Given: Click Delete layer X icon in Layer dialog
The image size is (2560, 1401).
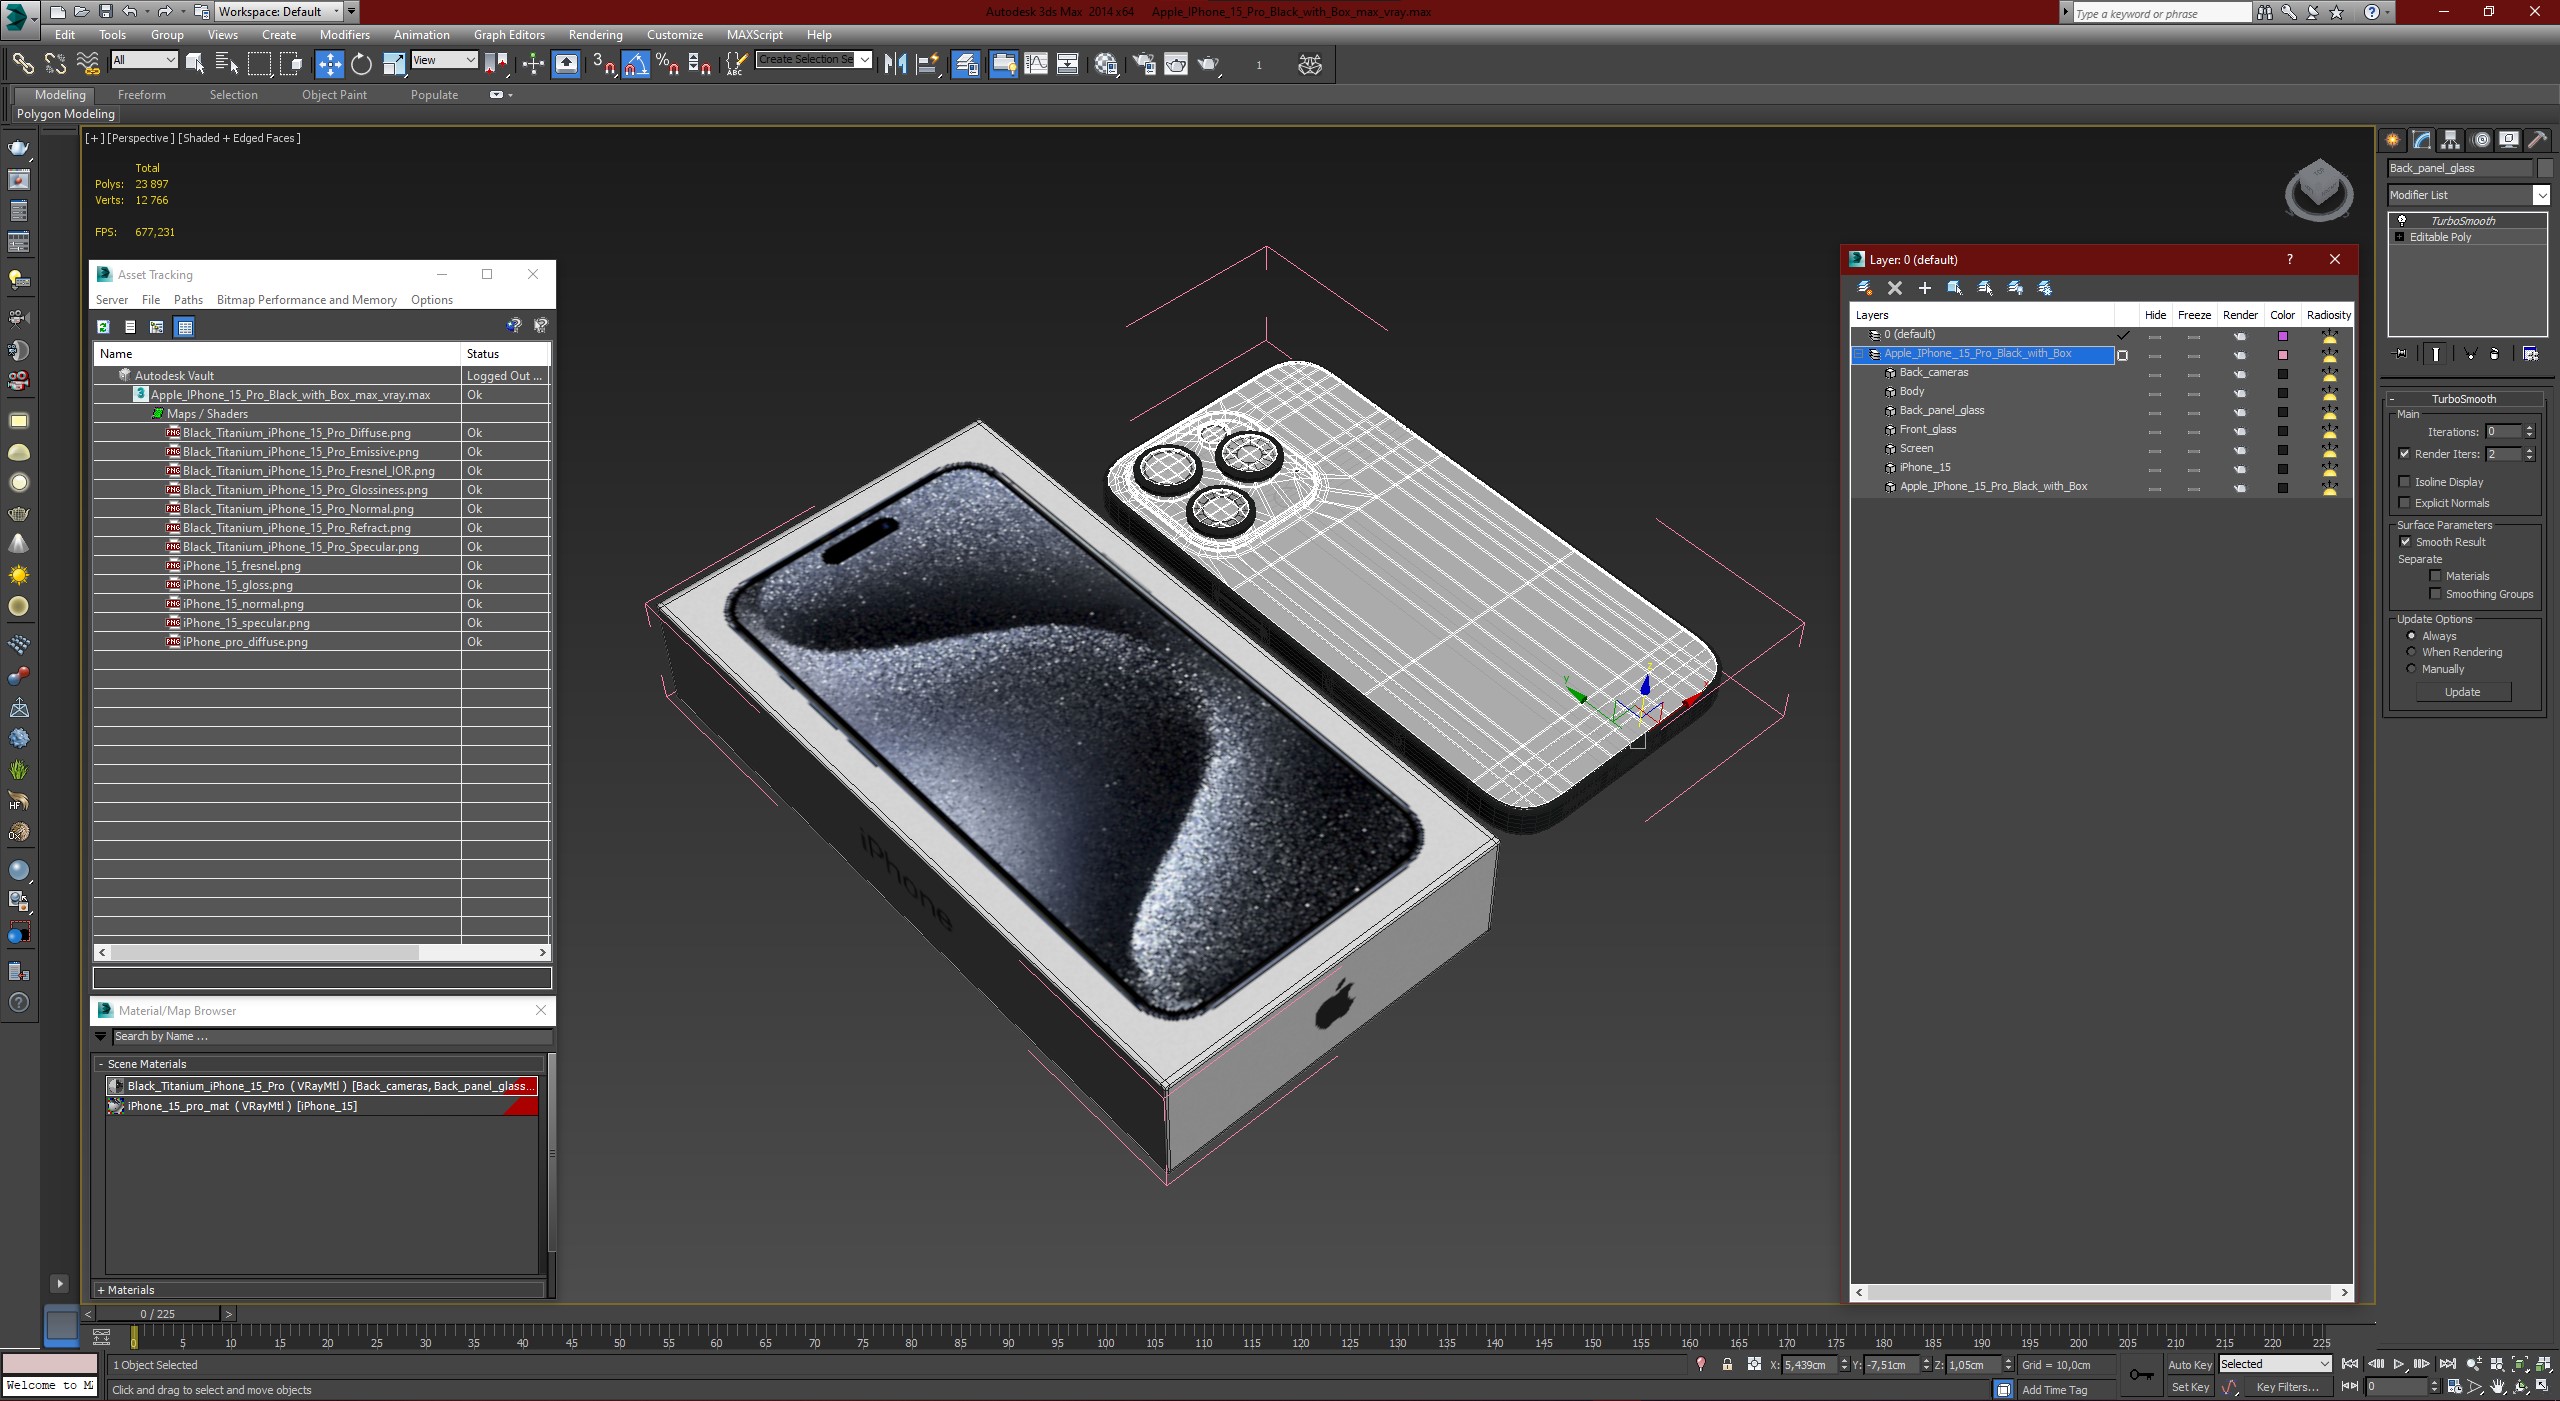Looking at the screenshot, I should click(1894, 288).
